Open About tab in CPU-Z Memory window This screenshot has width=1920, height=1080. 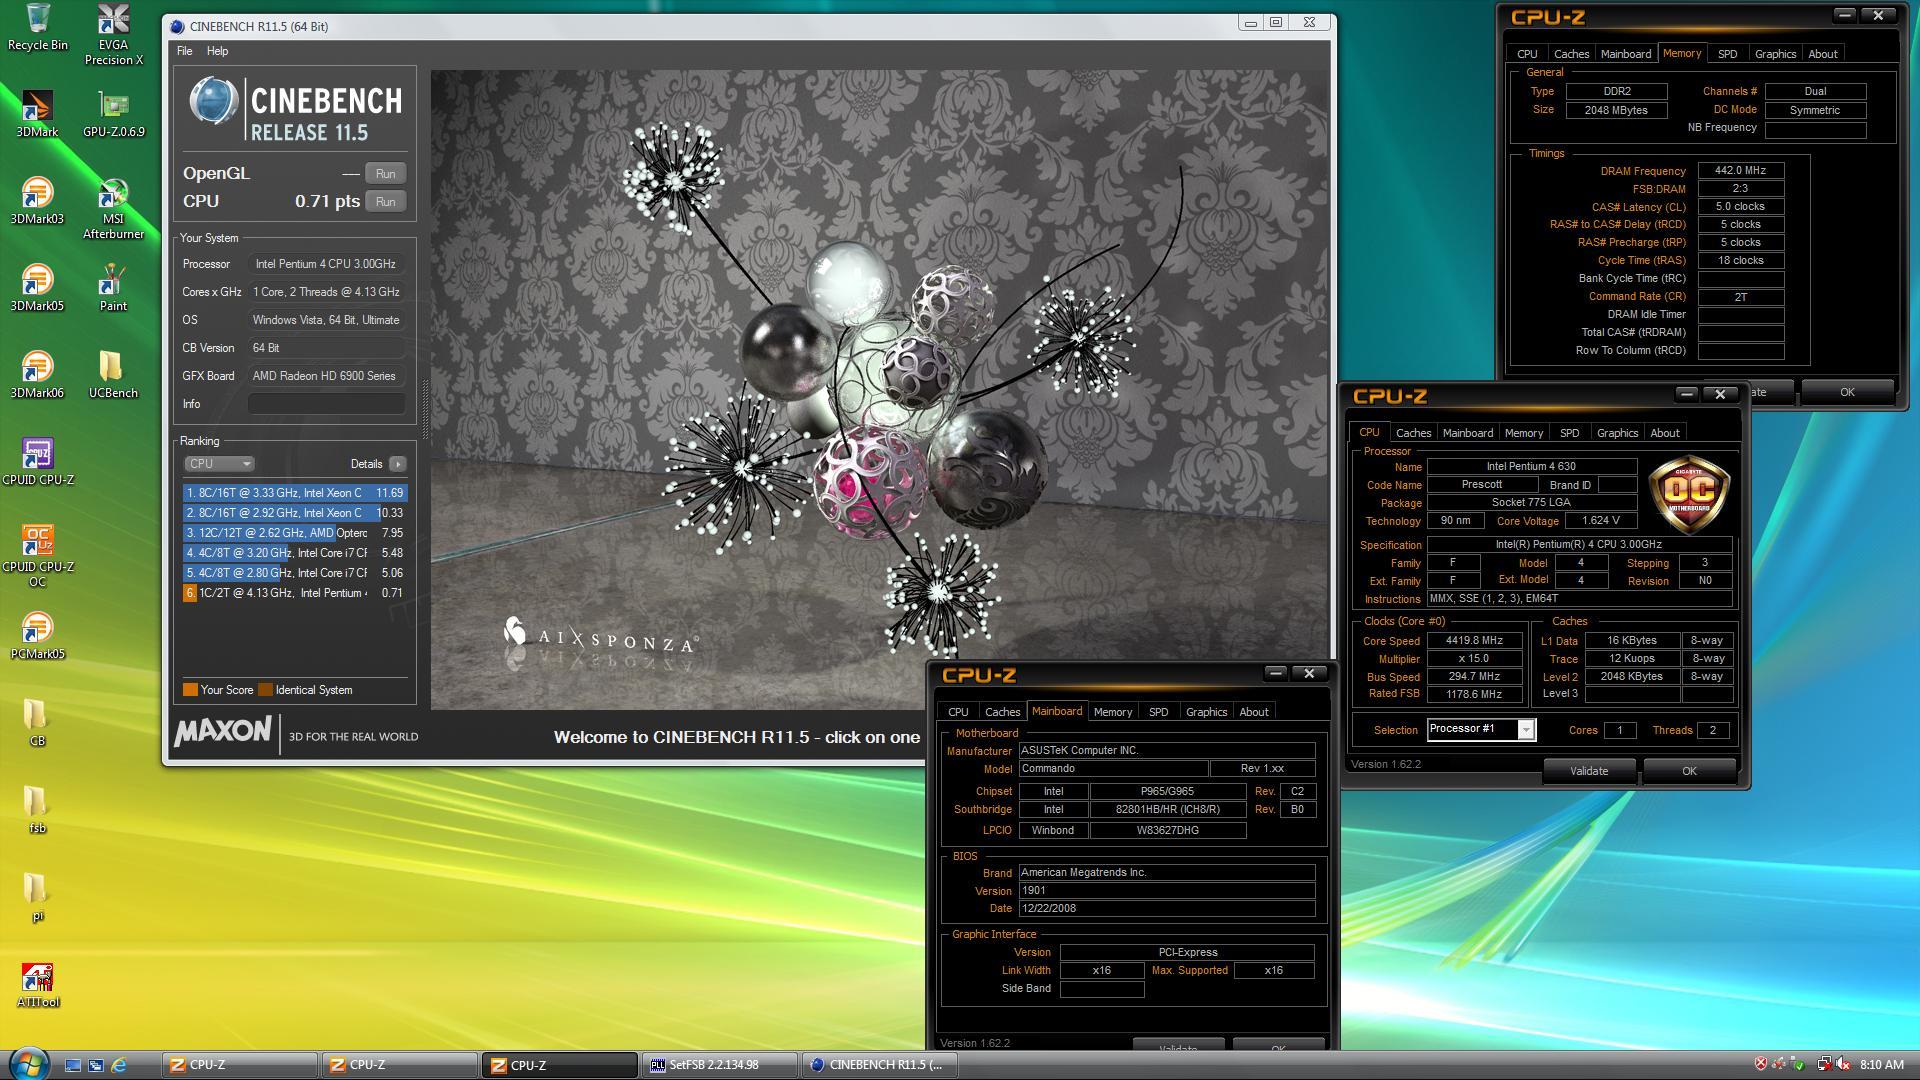point(1822,54)
